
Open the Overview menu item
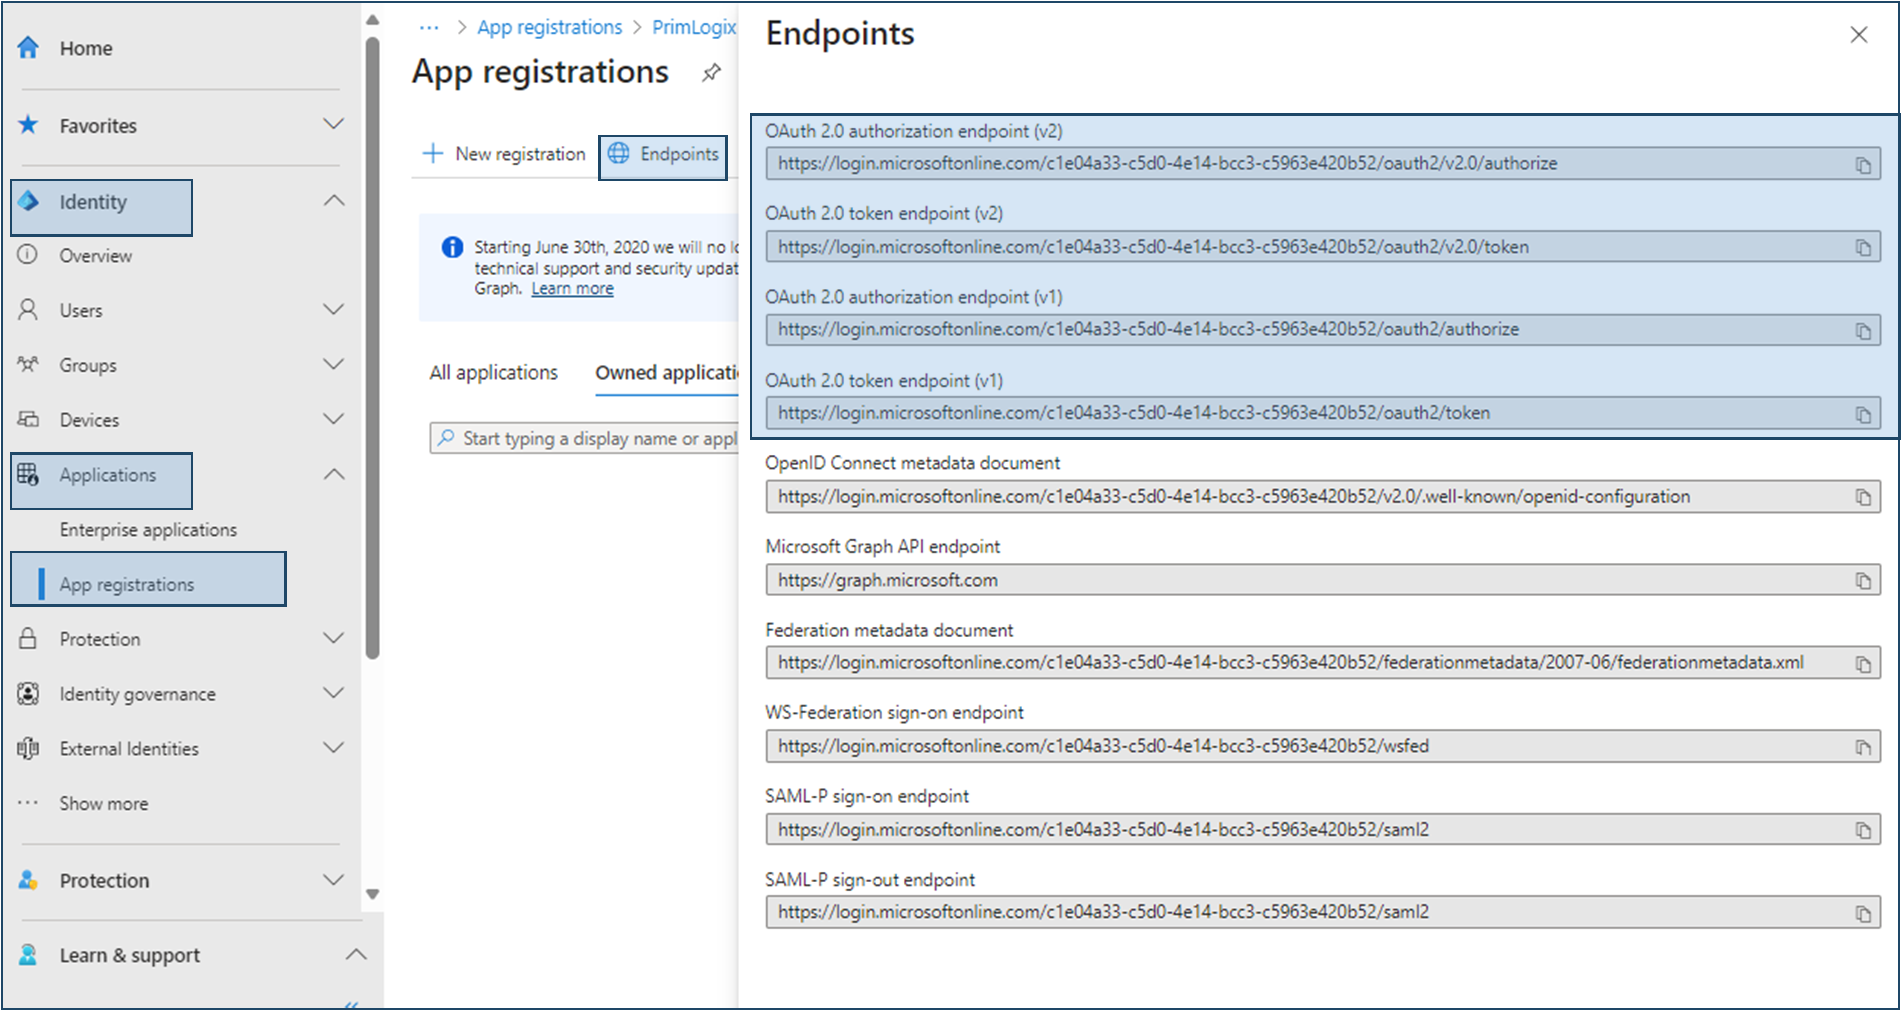tap(95, 256)
